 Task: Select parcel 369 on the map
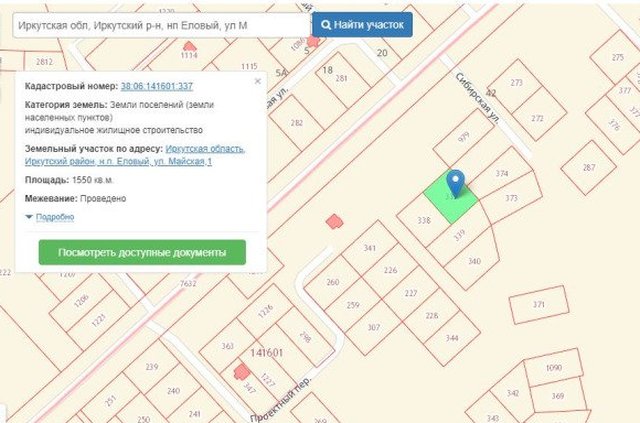click(558, 396)
